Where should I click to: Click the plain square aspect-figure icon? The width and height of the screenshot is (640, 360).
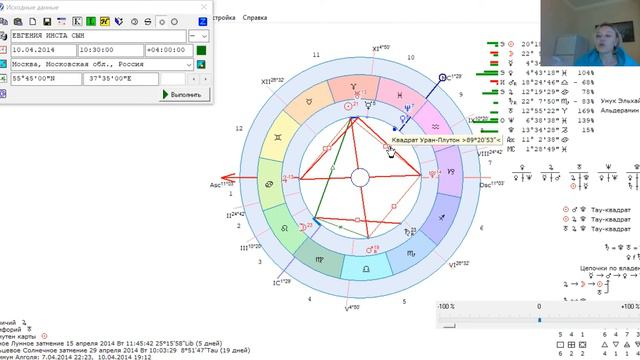560,345
